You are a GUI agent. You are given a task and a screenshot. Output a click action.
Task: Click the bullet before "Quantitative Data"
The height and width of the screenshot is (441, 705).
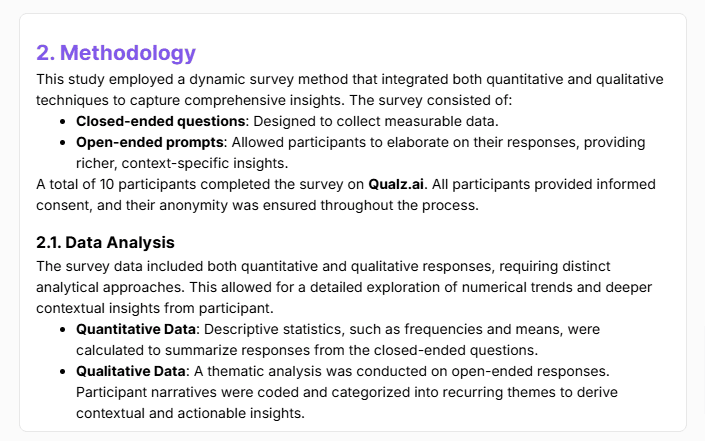tap(63, 328)
